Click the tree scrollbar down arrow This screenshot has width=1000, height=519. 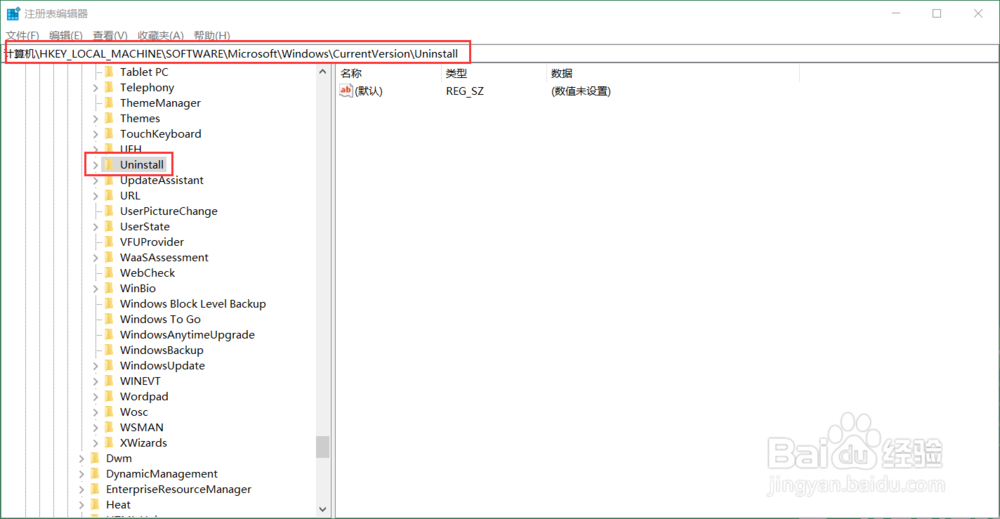[x=323, y=509]
